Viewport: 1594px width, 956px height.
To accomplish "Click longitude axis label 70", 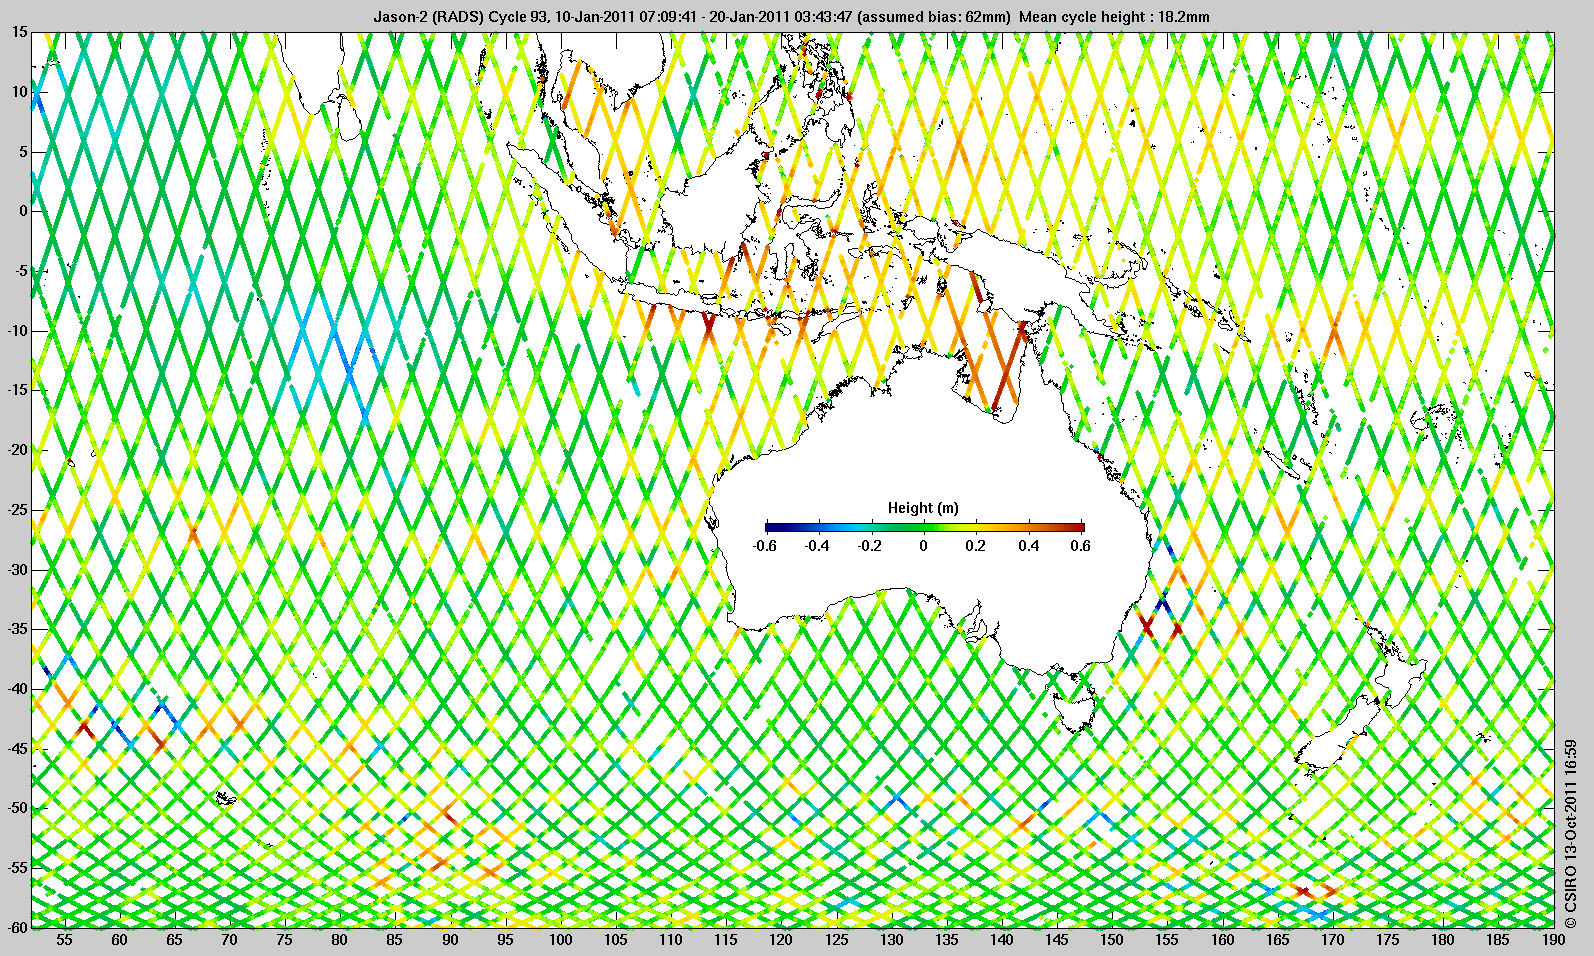I will pos(229,940).
